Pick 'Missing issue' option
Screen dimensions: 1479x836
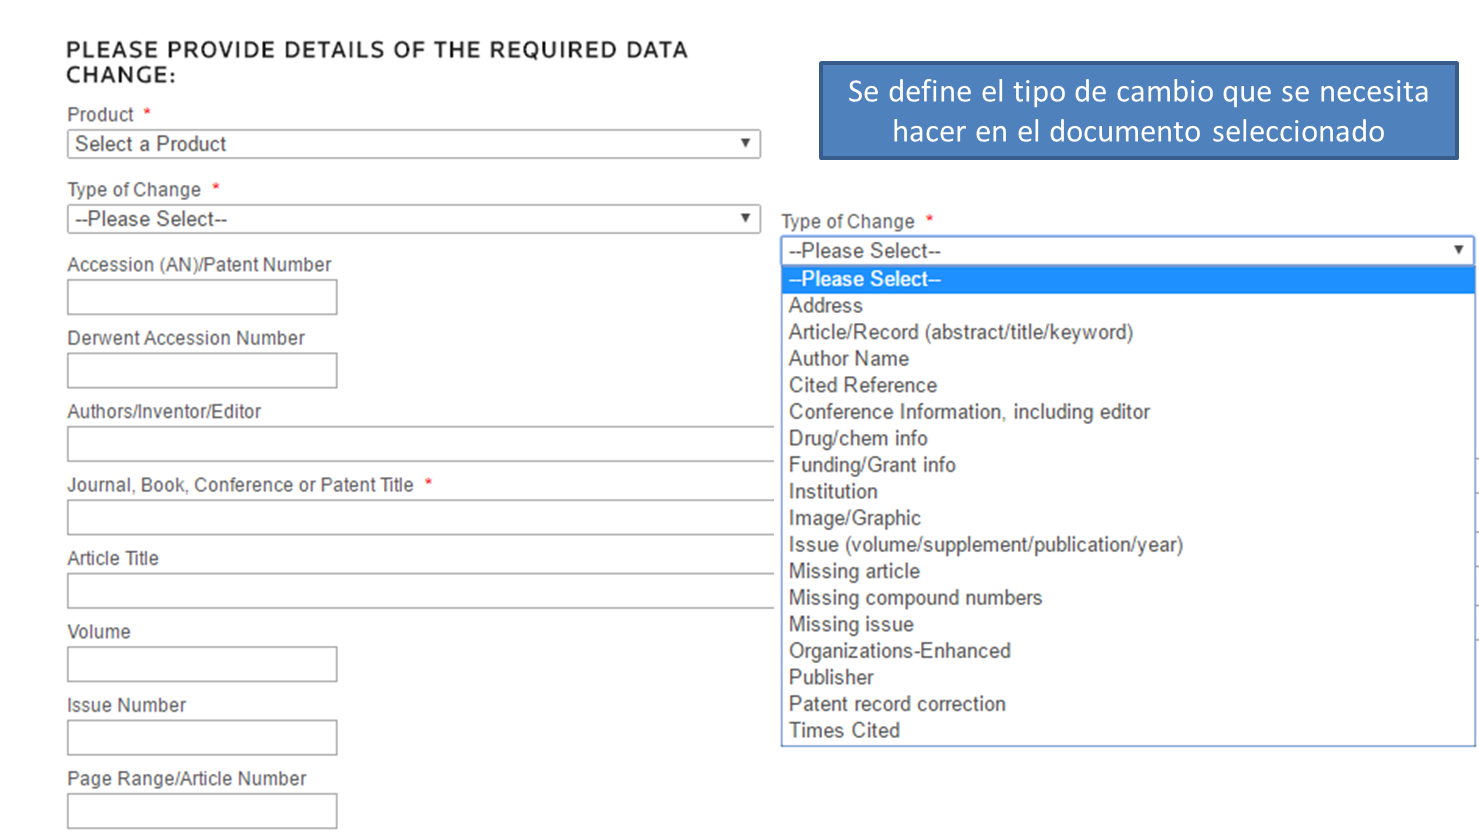(1127, 624)
